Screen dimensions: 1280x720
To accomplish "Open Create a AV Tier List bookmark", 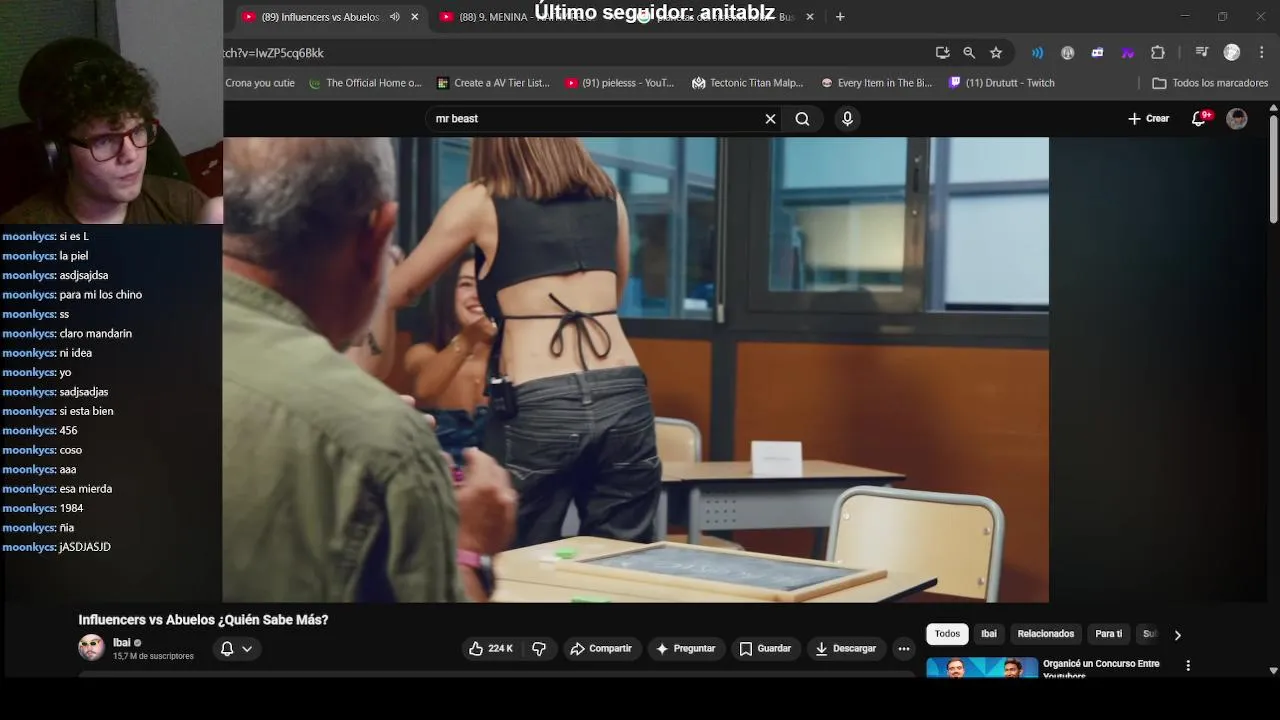I will click(x=492, y=83).
